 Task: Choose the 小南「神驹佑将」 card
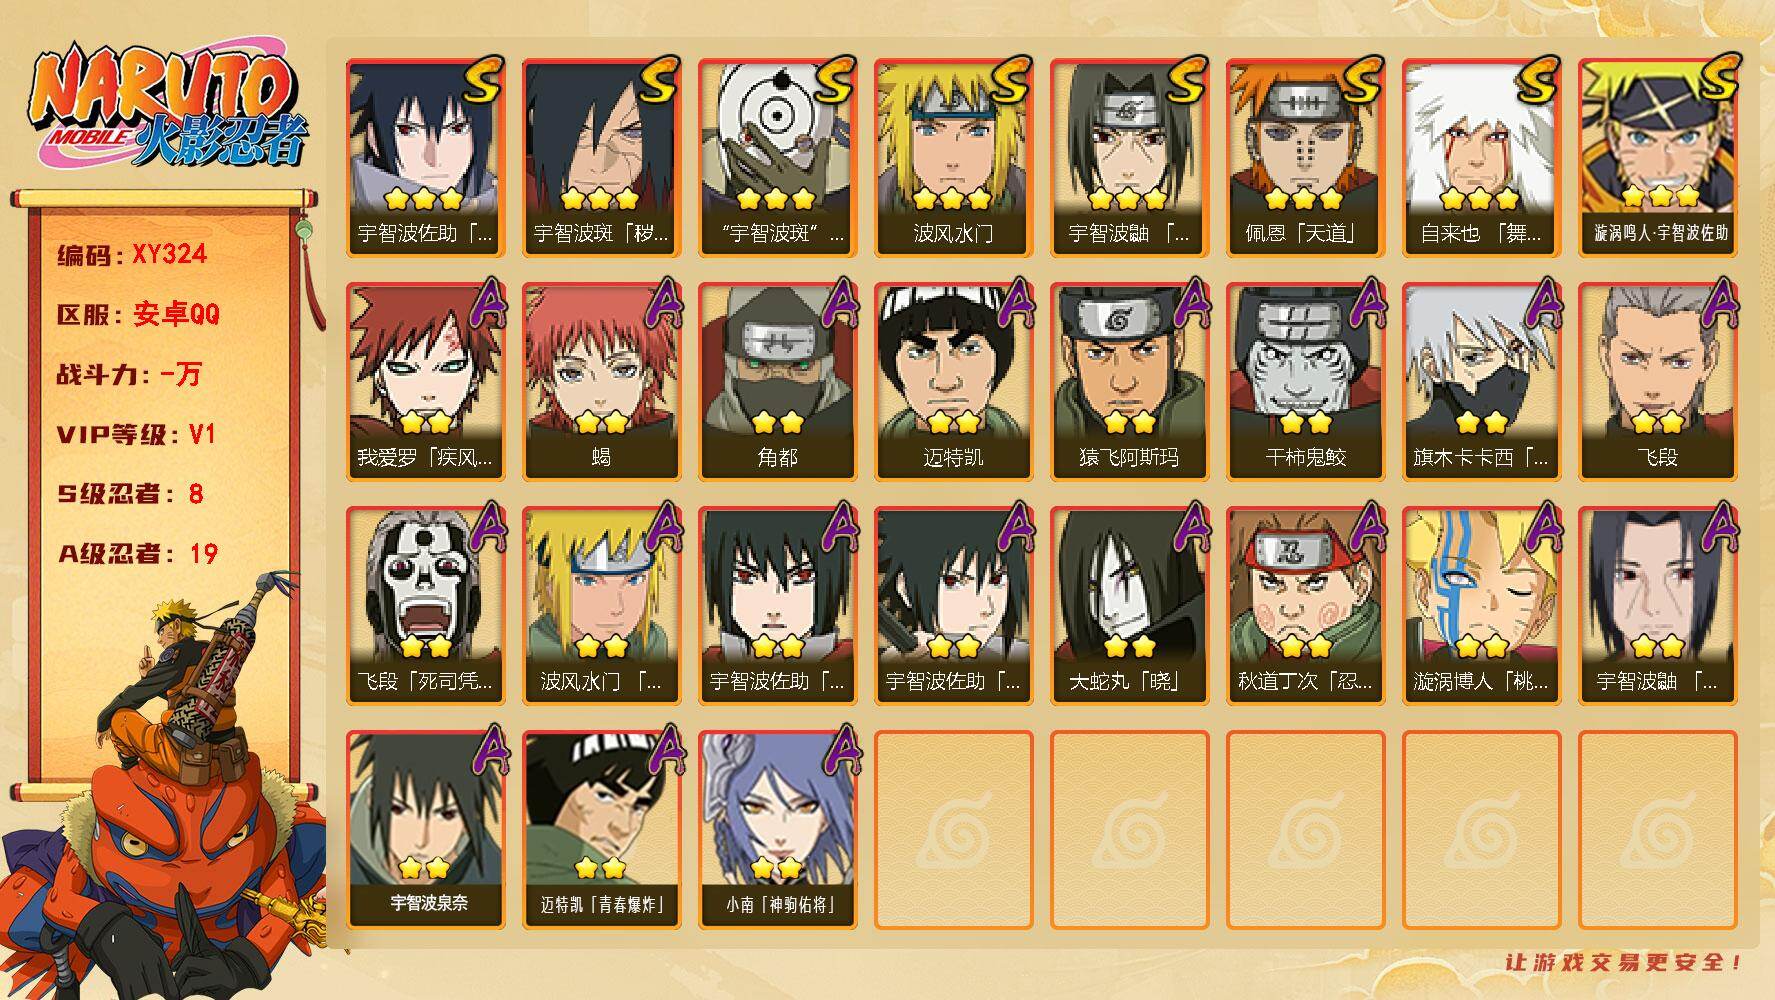(x=777, y=830)
